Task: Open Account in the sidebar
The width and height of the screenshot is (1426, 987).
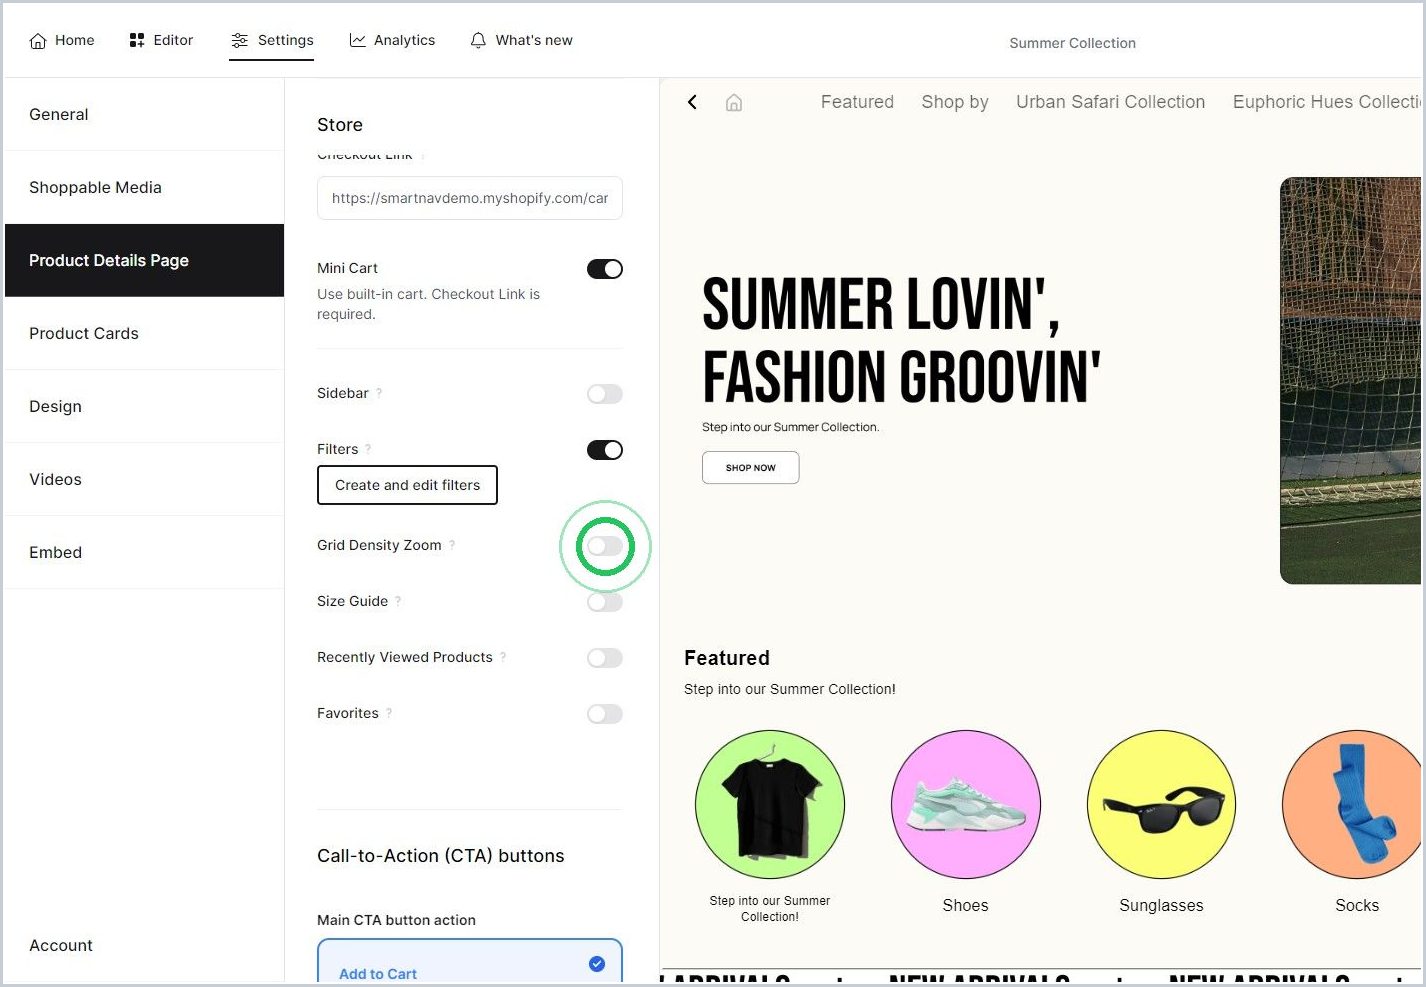Action: coord(61,945)
